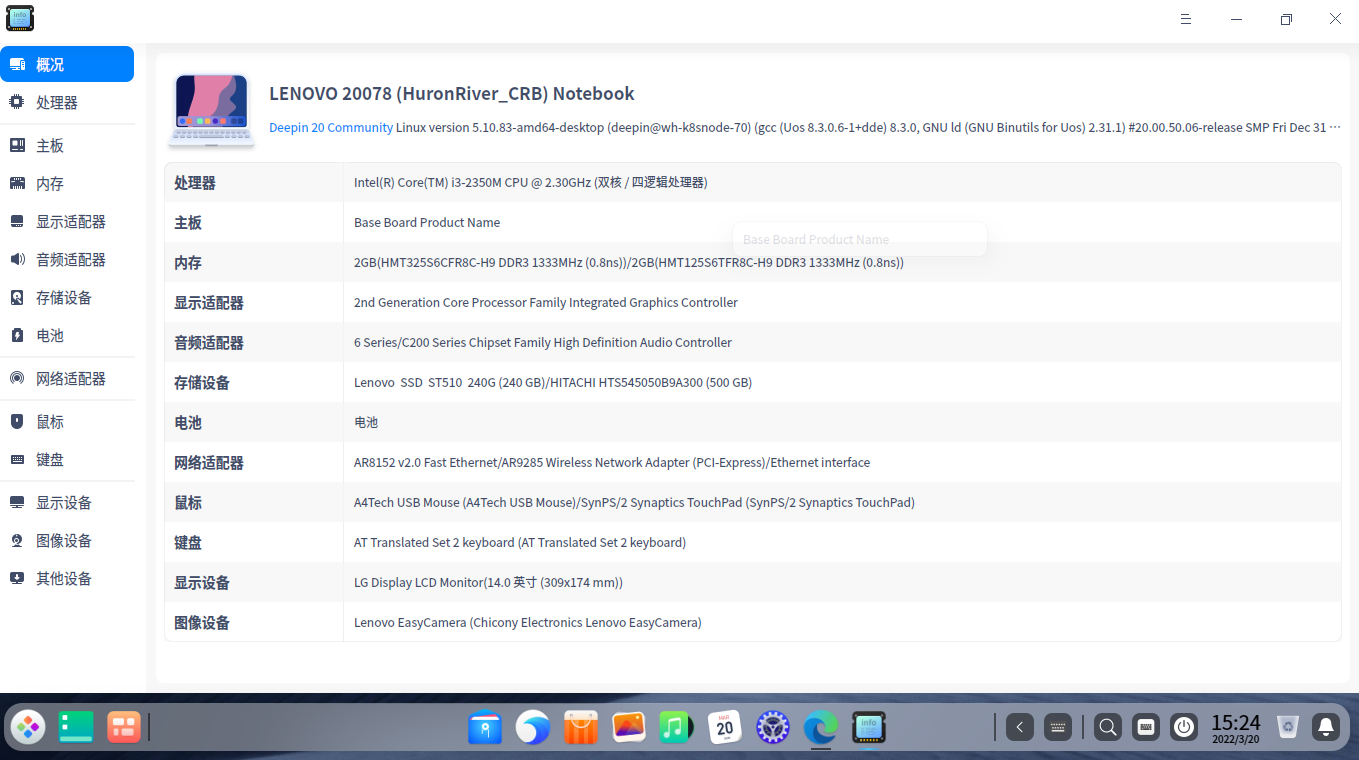Show the notification center bell icon
Screen dimensions: 1359x760
[1327, 727]
